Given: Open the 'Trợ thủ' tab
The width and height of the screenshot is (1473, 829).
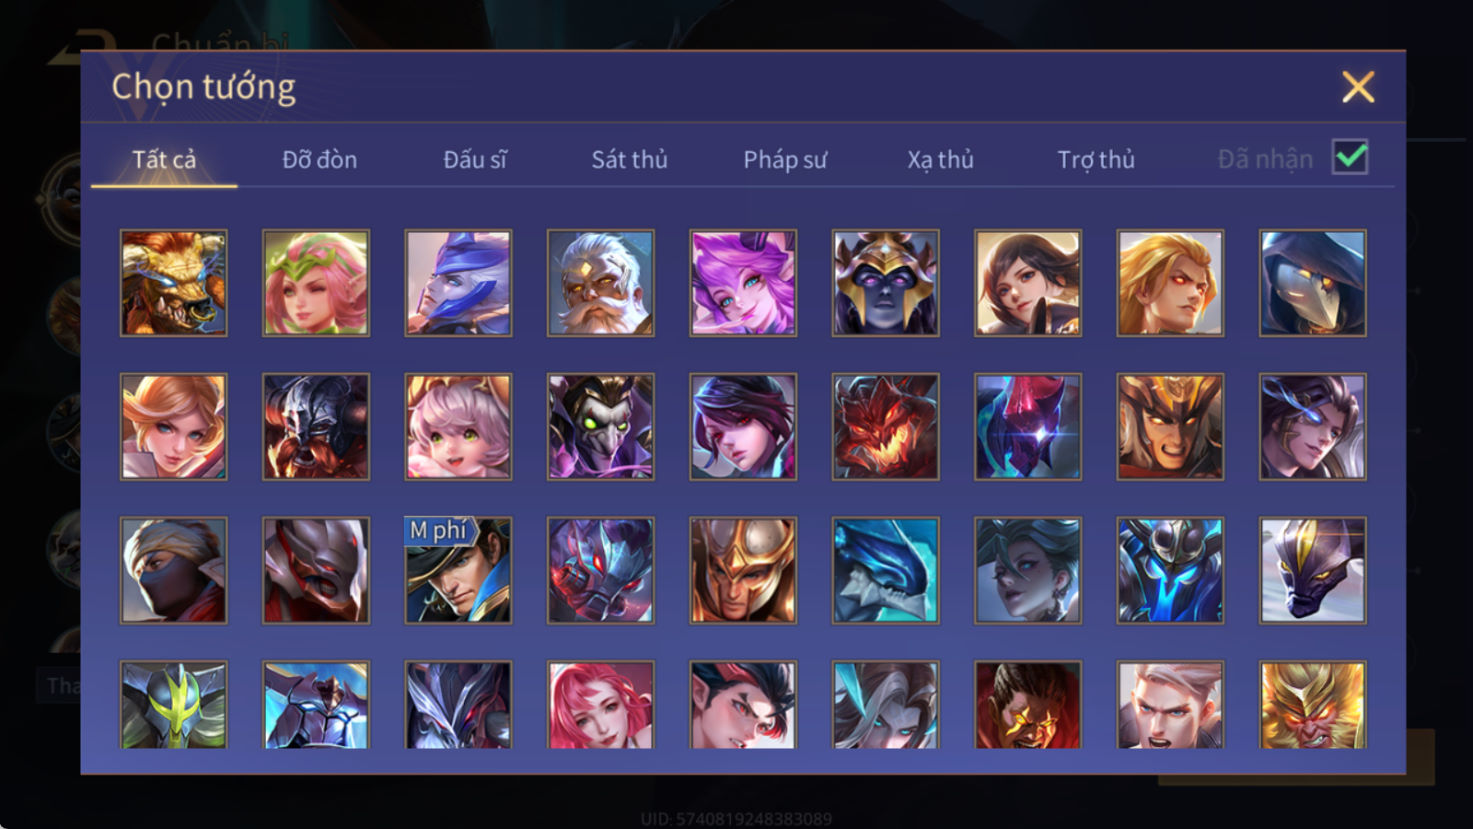Looking at the screenshot, I should [x=1096, y=160].
